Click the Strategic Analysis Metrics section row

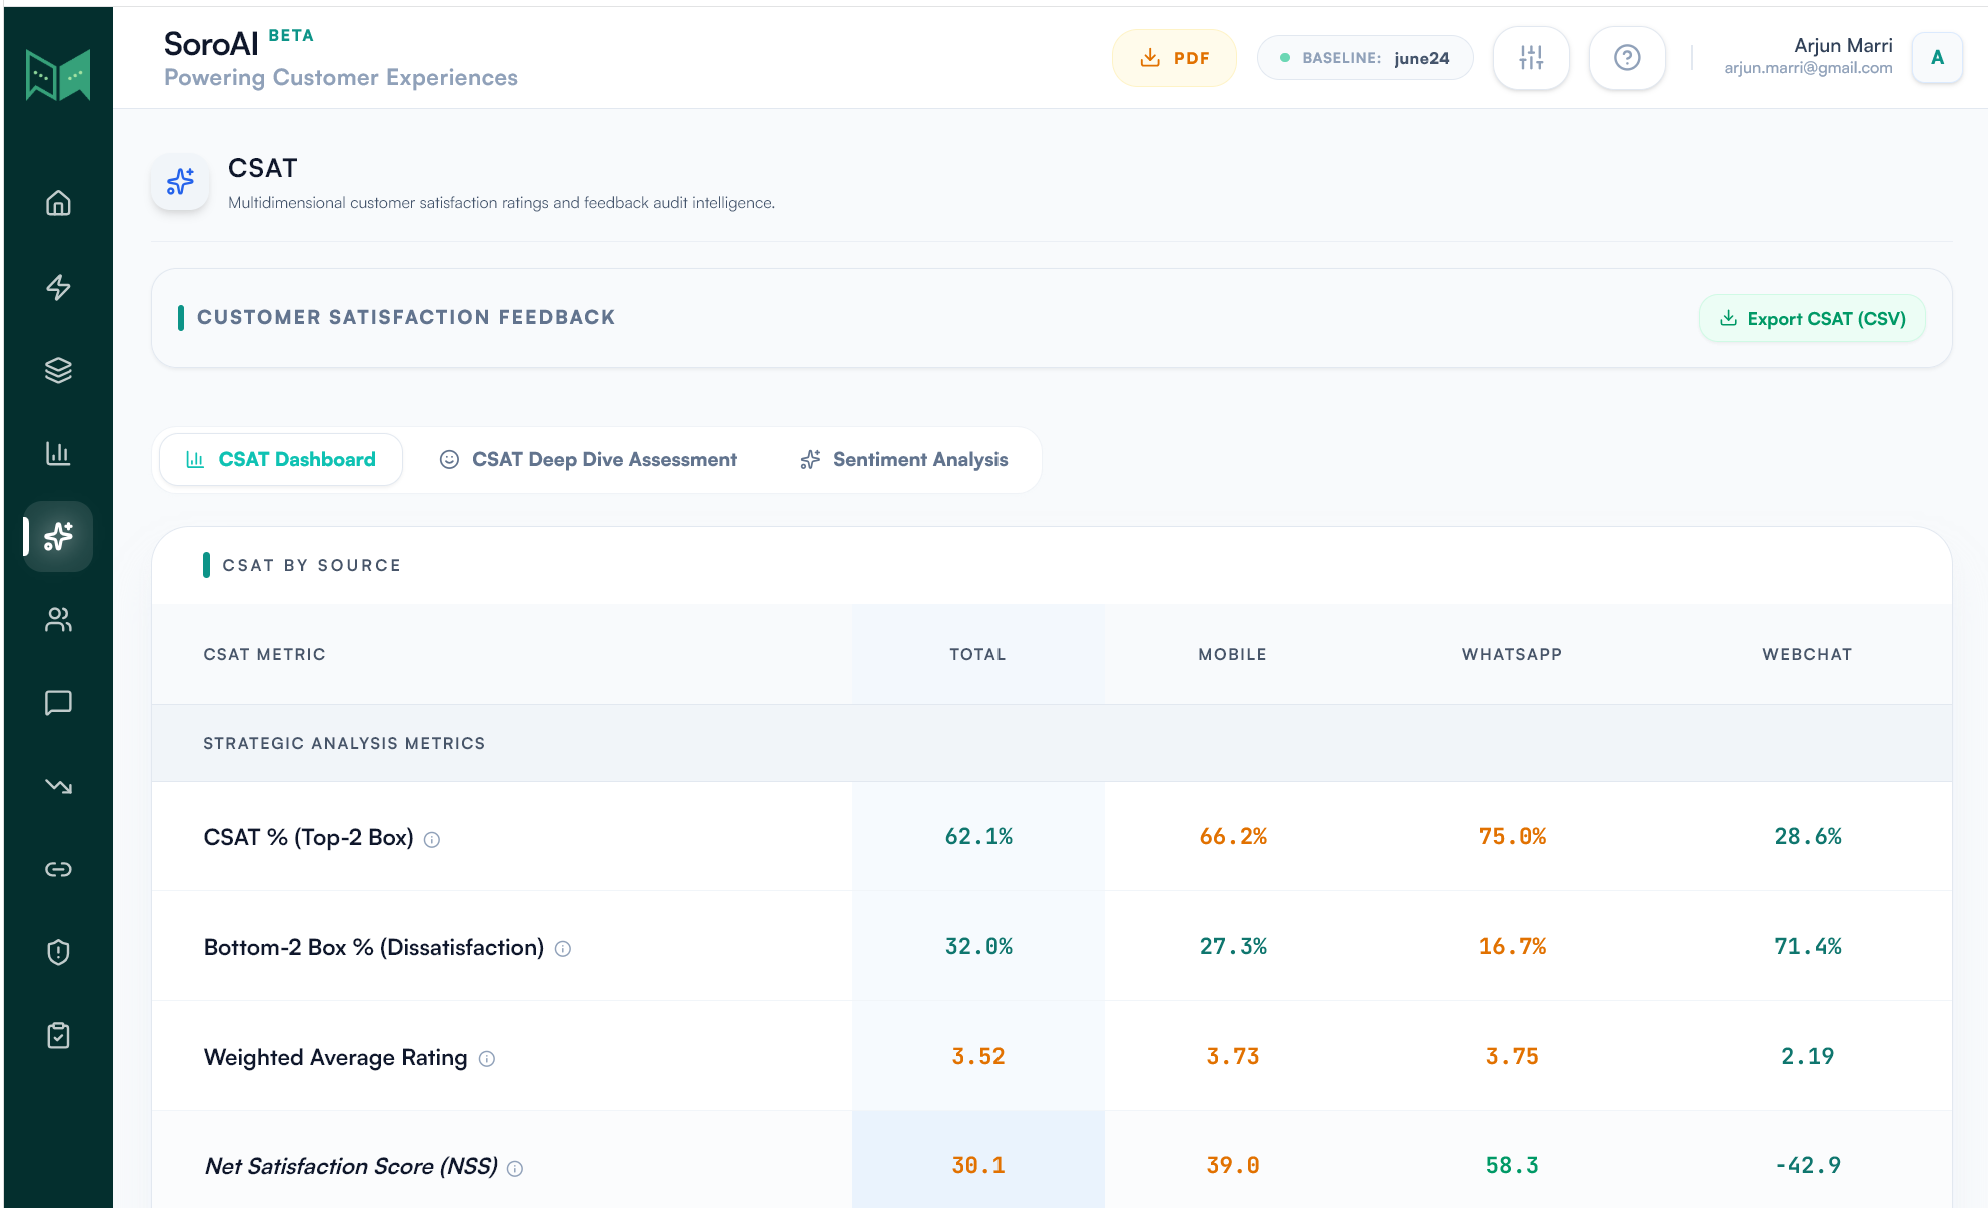[1052, 744]
